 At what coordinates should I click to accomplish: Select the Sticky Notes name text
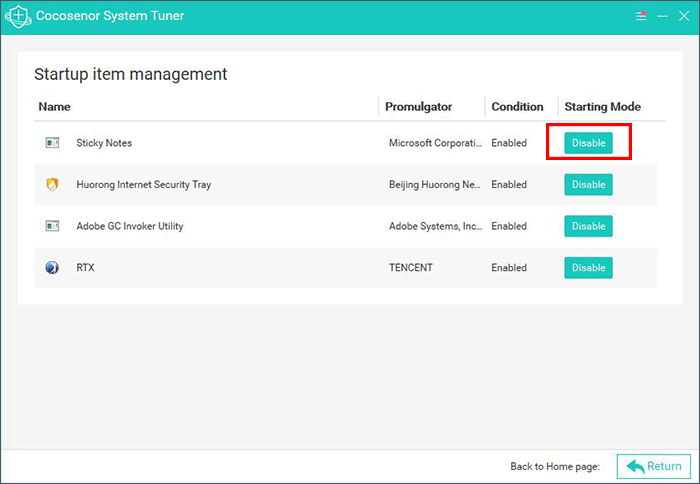pos(104,143)
